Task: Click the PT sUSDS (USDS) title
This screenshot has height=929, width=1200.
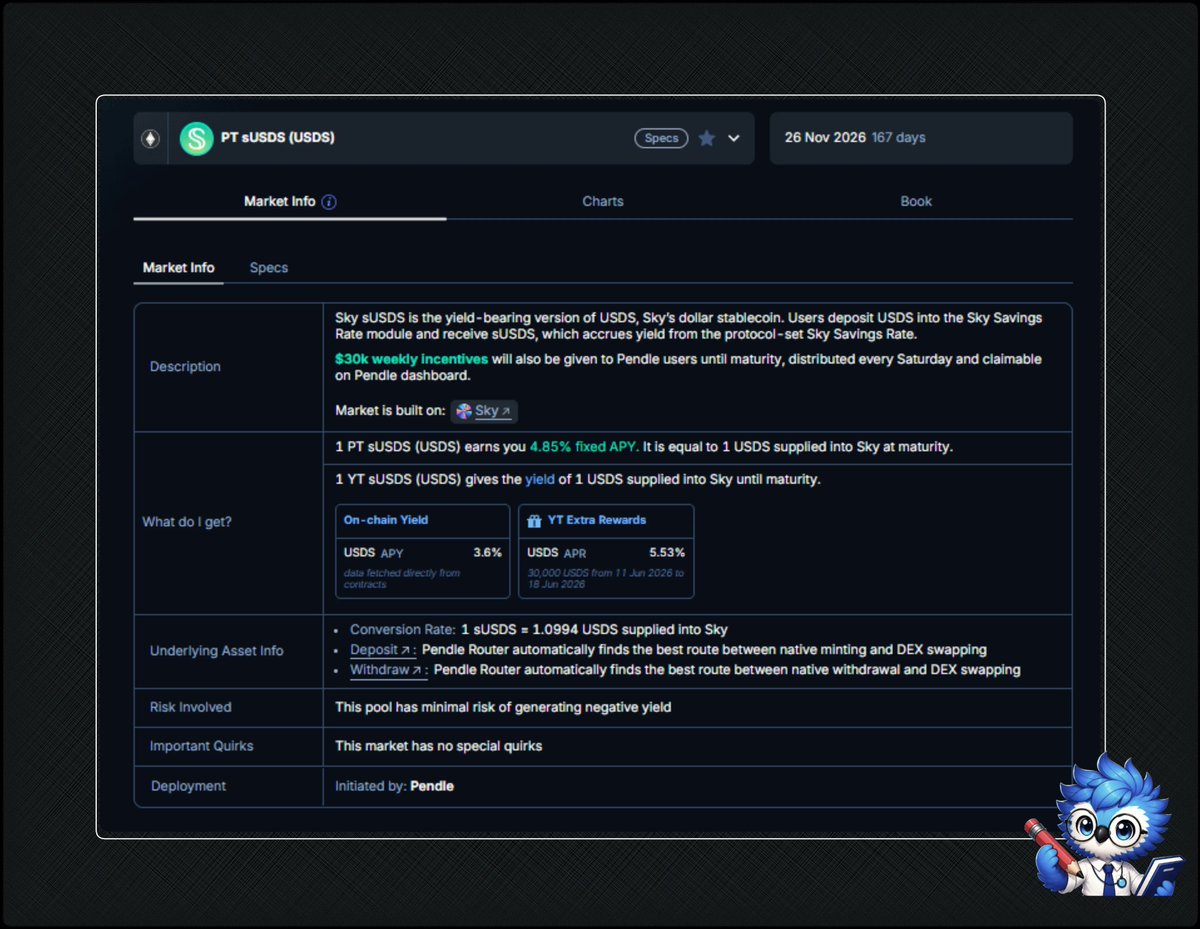Action: [278, 138]
